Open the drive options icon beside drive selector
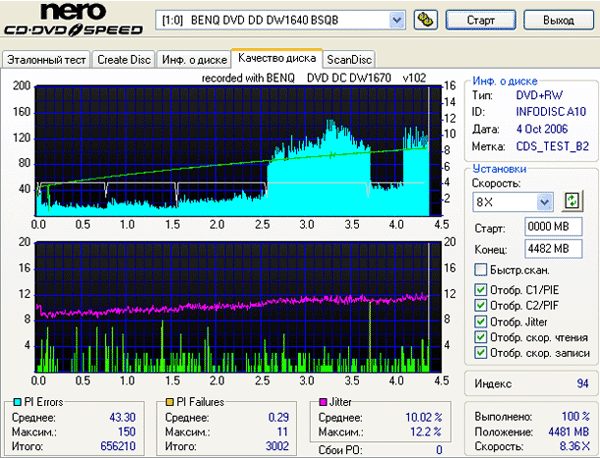The height and width of the screenshot is (458, 600). [x=426, y=19]
